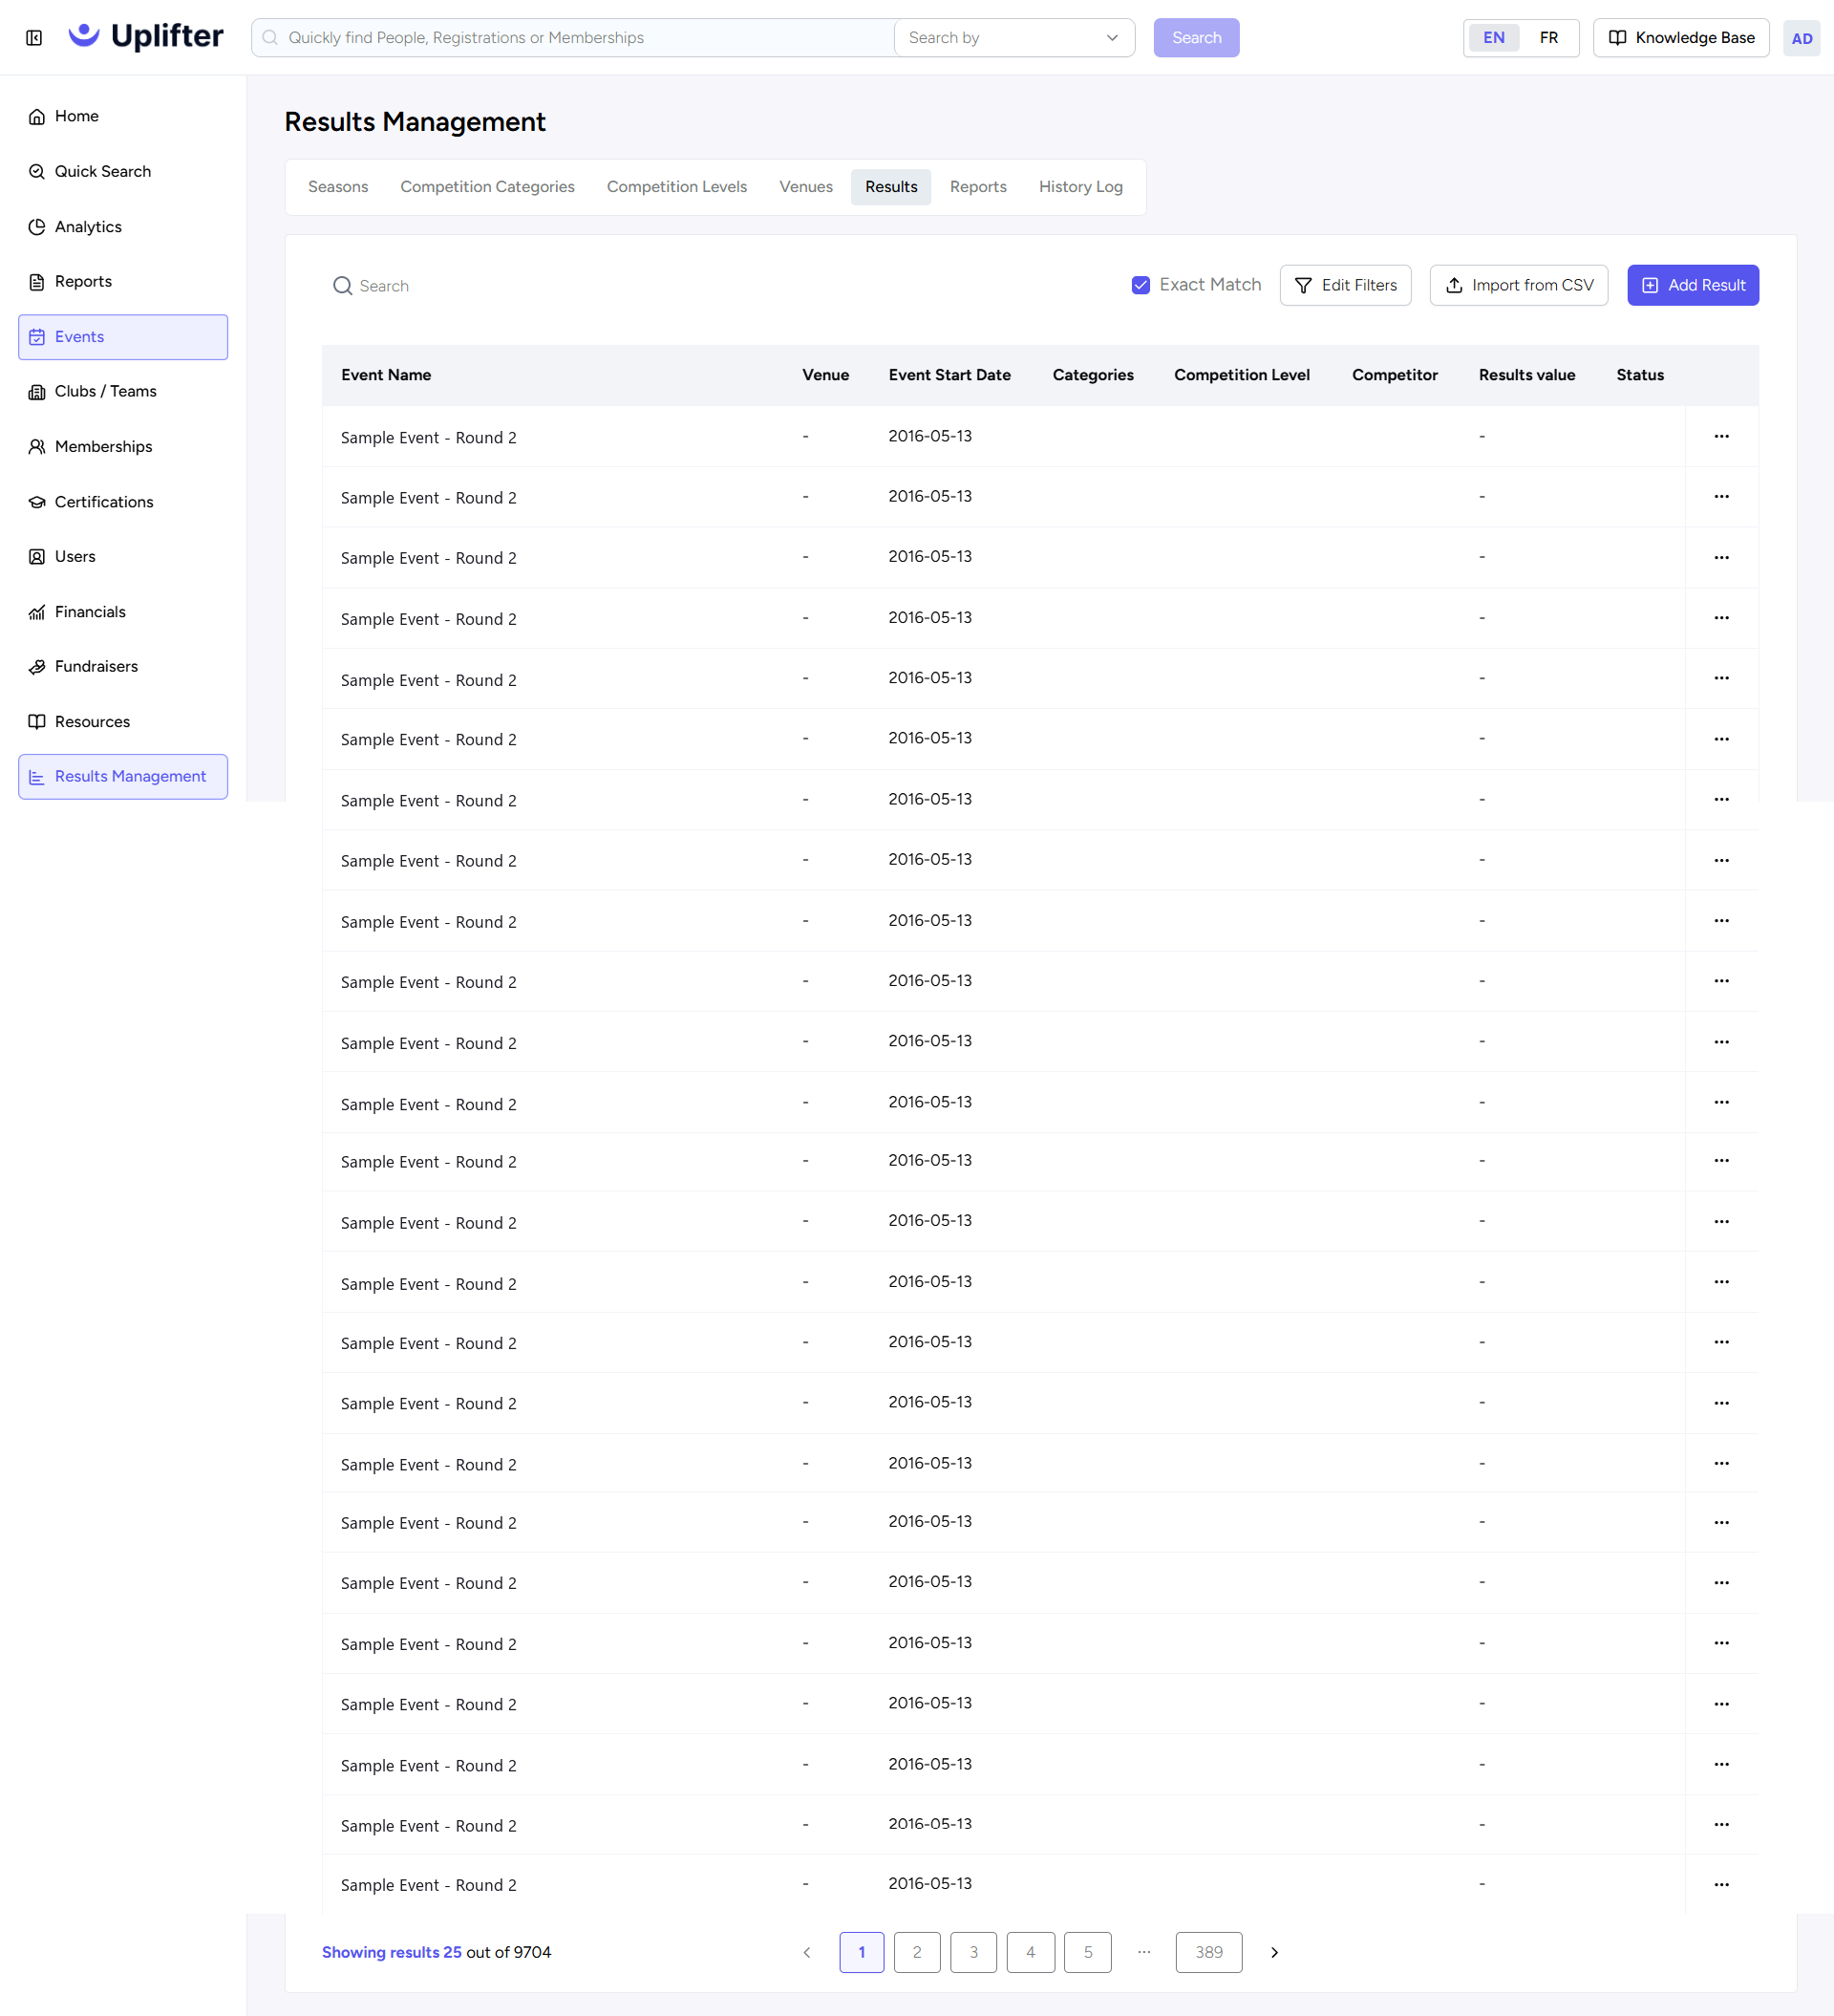Click the Add Result button

point(1692,286)
